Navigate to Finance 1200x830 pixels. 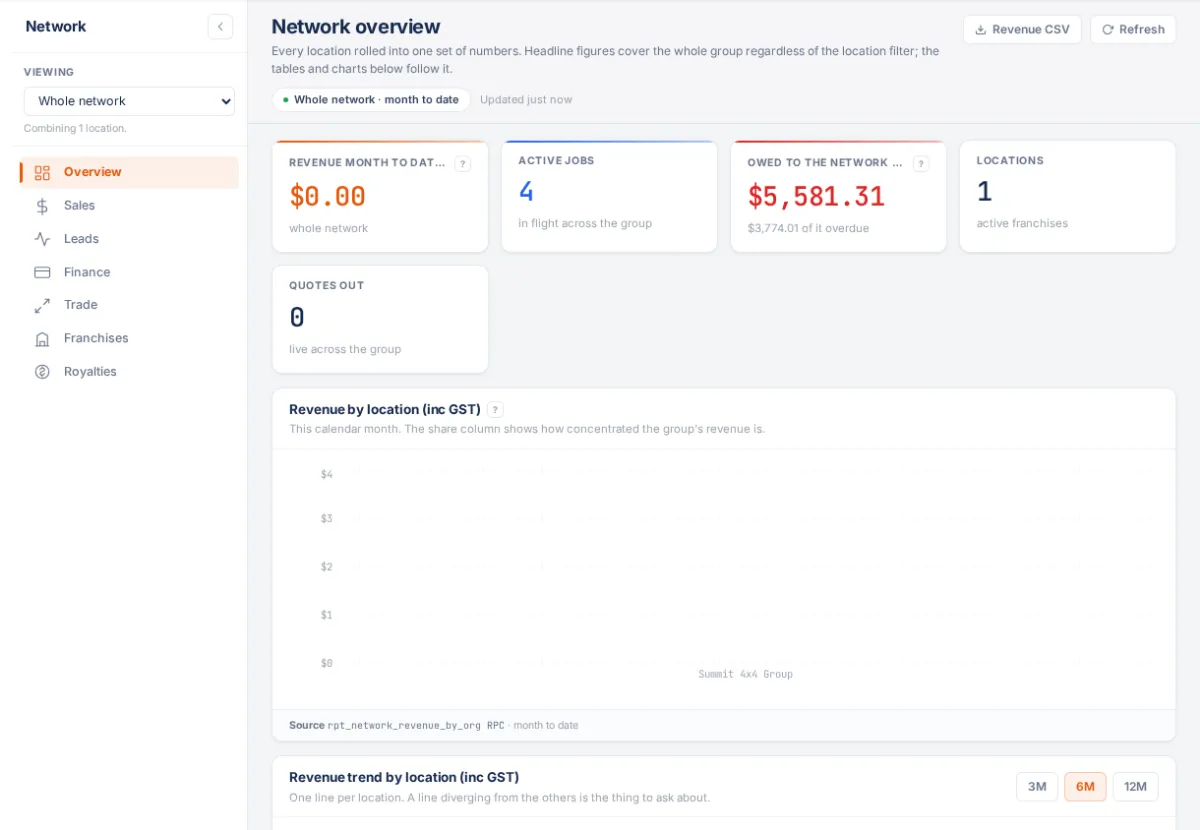point(129,272)
